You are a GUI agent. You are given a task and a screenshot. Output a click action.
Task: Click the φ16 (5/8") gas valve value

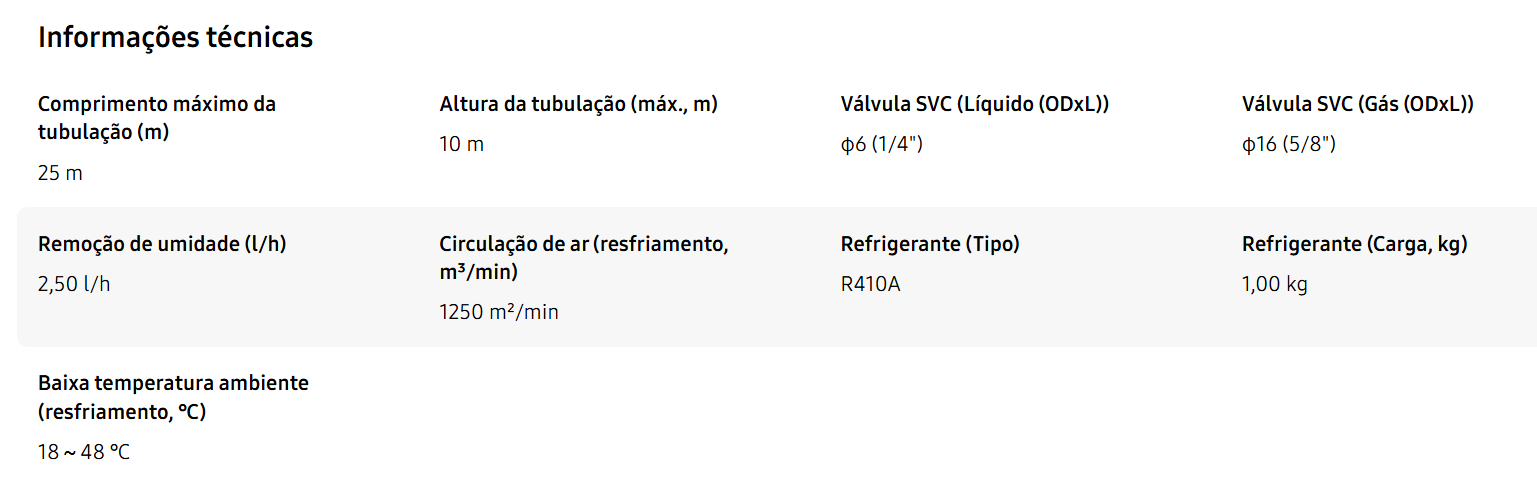click(1288, 144)
